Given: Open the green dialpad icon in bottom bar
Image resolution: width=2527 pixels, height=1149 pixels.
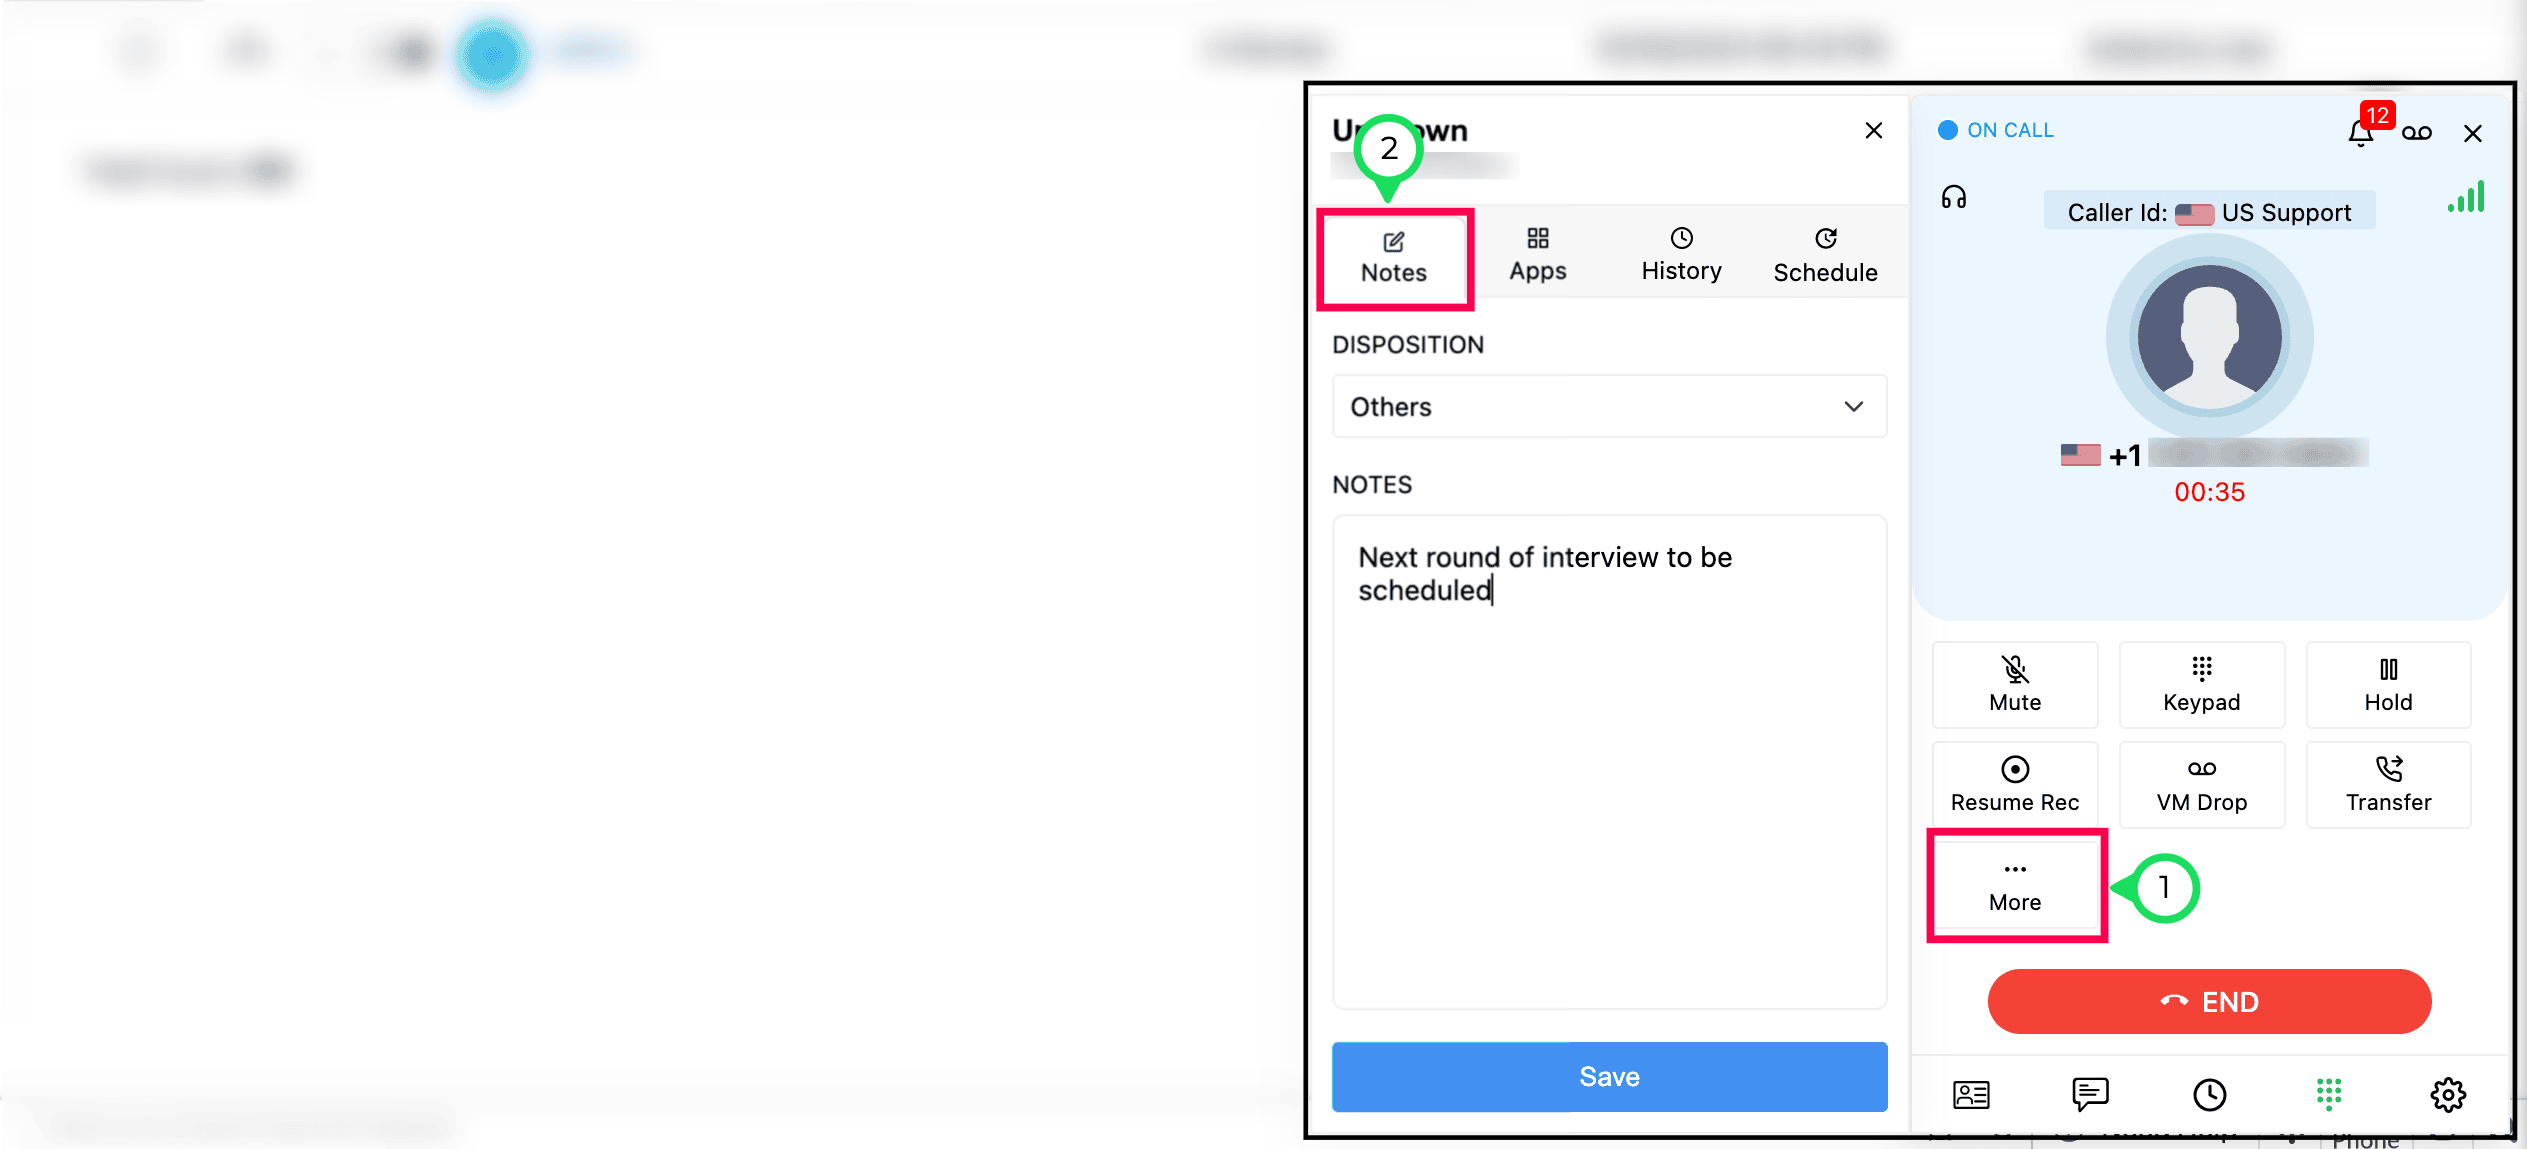Looking at the screenshot, I should tap(2329, 1094).
